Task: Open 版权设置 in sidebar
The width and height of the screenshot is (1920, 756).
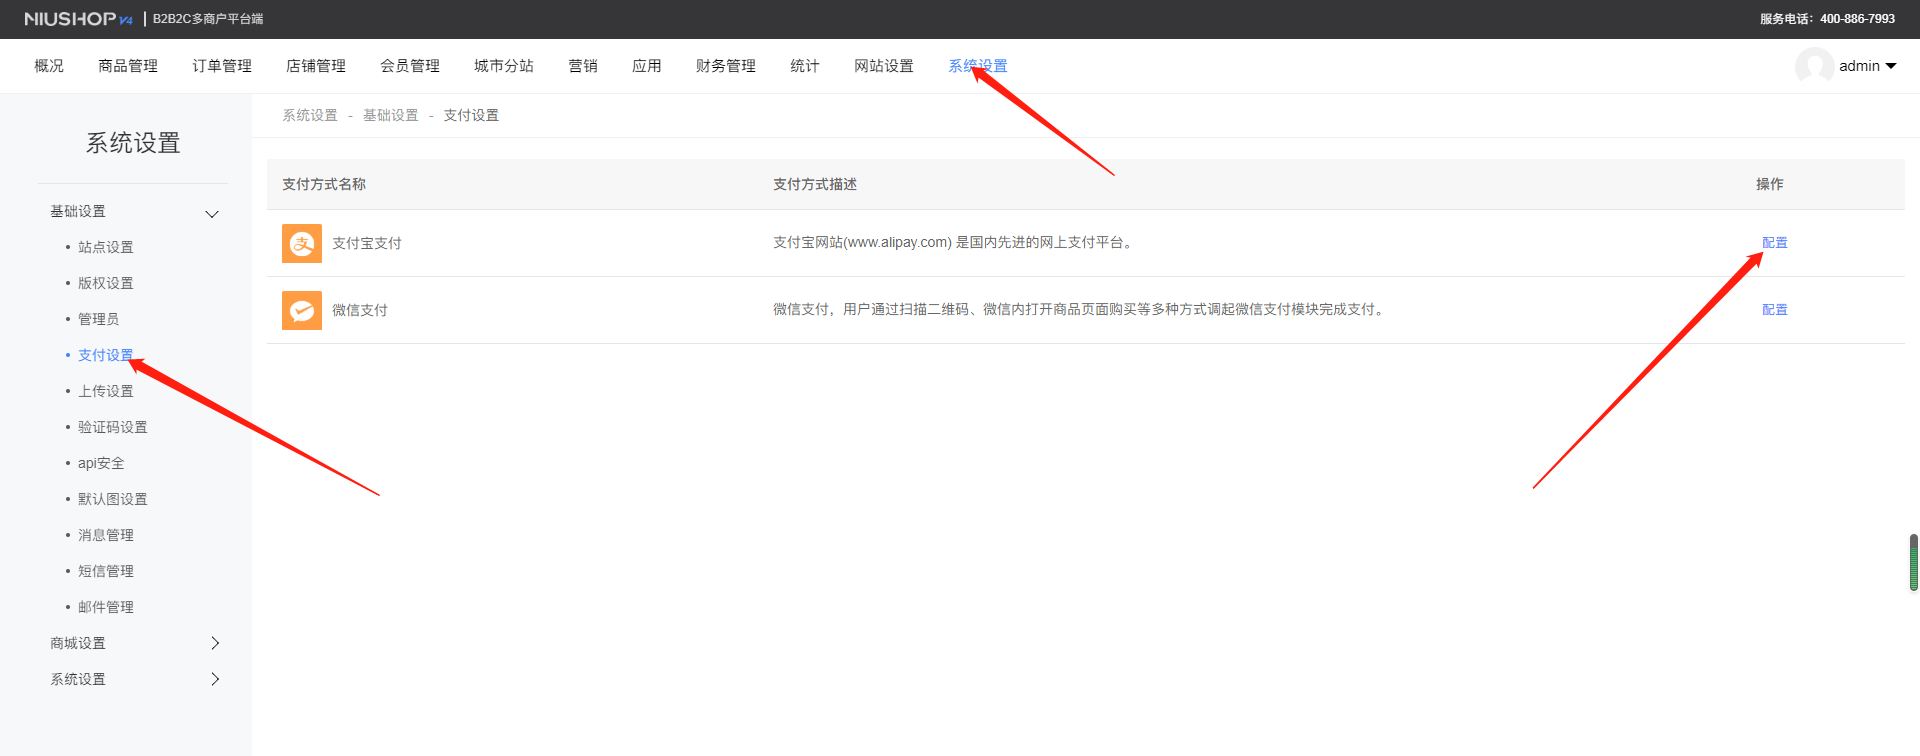Action: click(106, 283)
